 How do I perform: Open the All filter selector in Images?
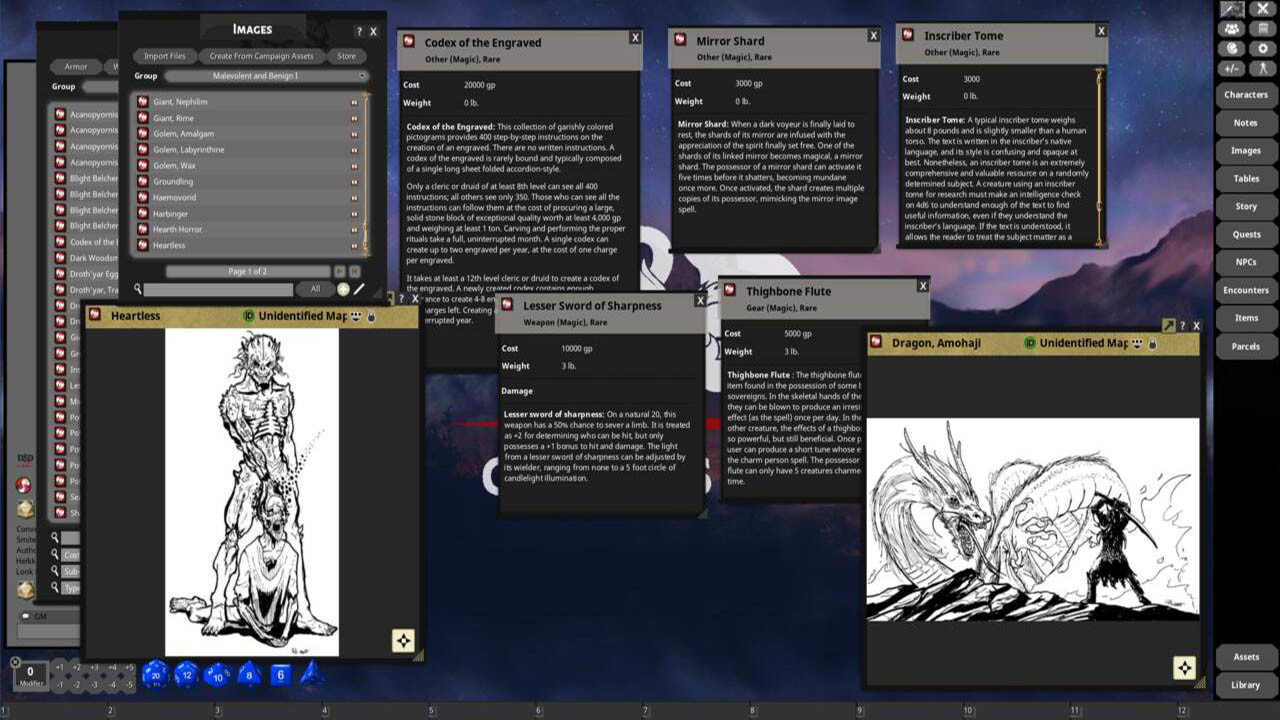(315, 289)
